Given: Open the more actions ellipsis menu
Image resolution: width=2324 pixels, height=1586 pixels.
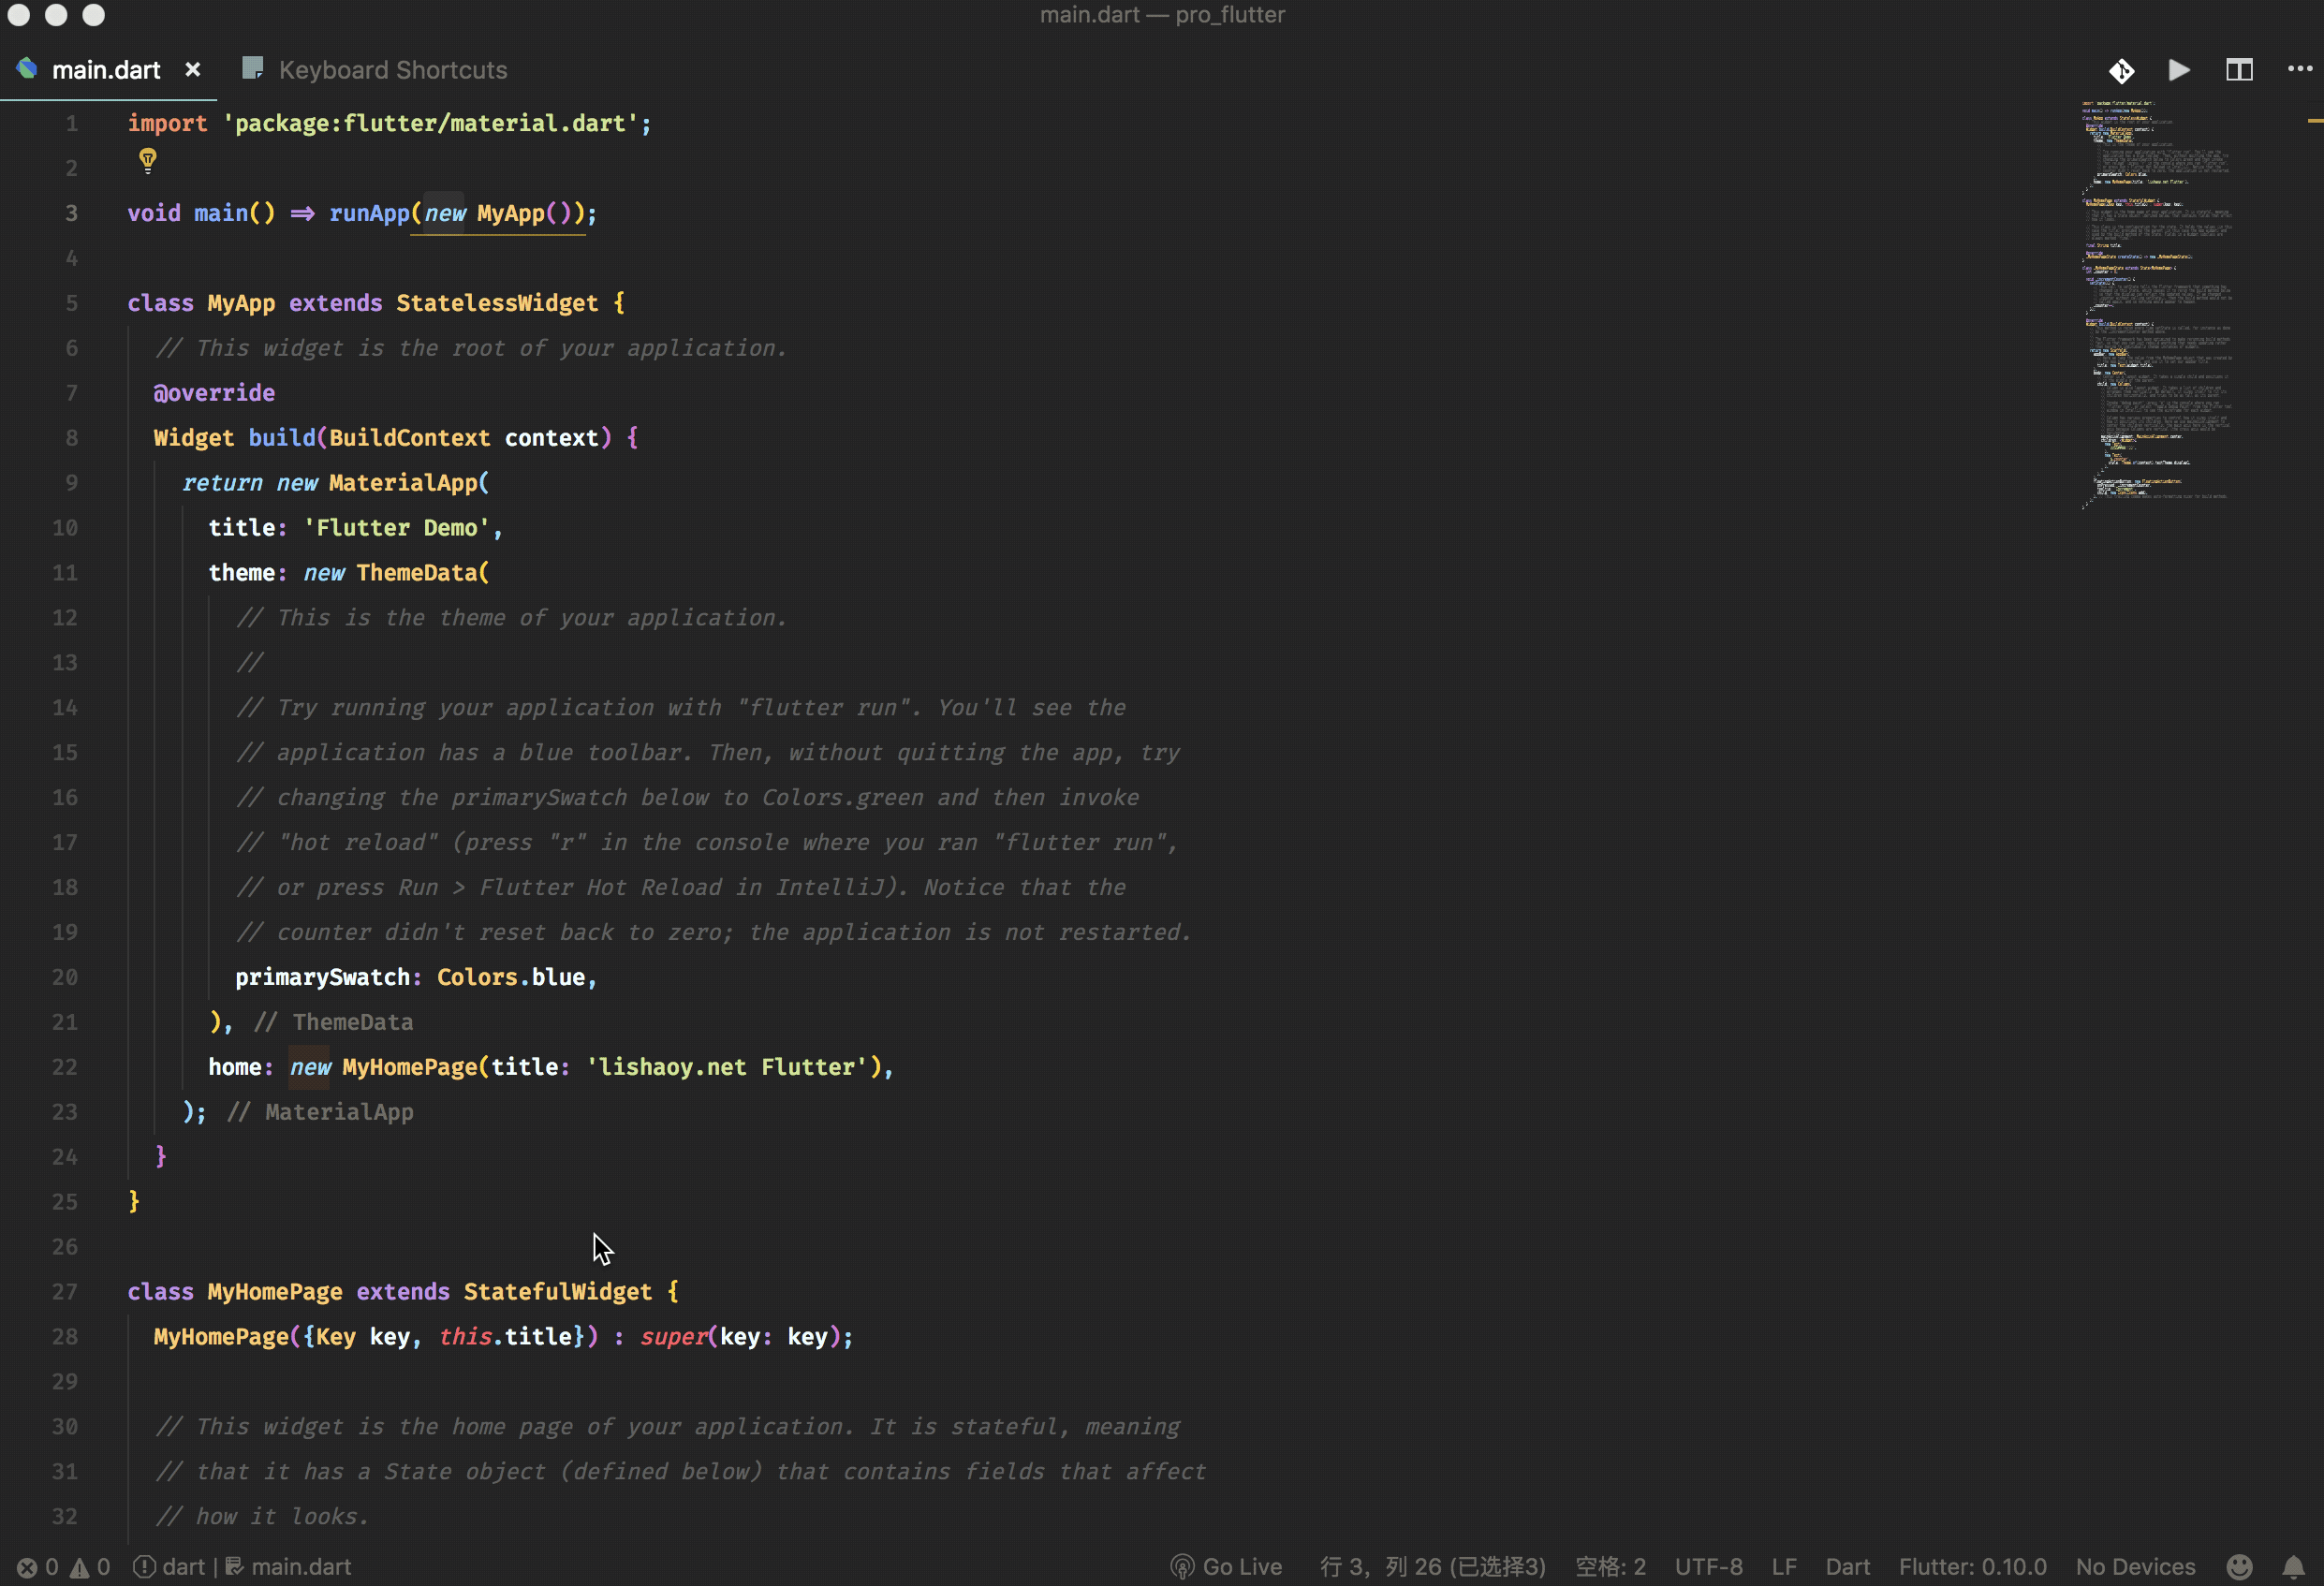Looking at the screenshot, I should coord(2299,69).
